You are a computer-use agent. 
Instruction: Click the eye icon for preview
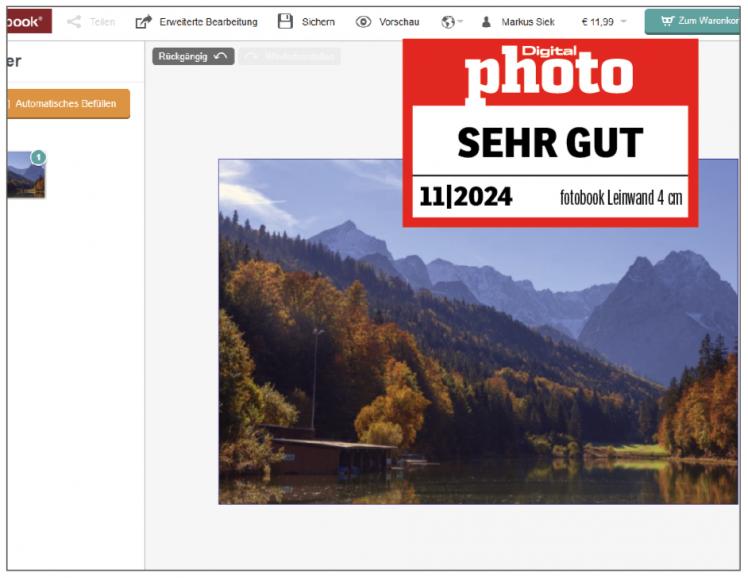click(x=363, y=21)
